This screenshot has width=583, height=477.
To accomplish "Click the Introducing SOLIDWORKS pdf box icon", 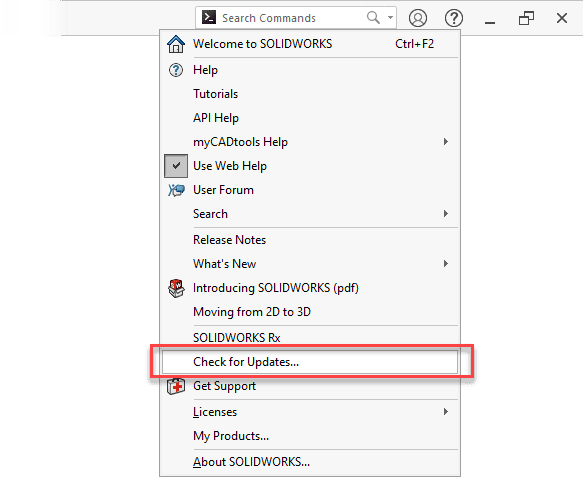I will (x=176, y=289).
